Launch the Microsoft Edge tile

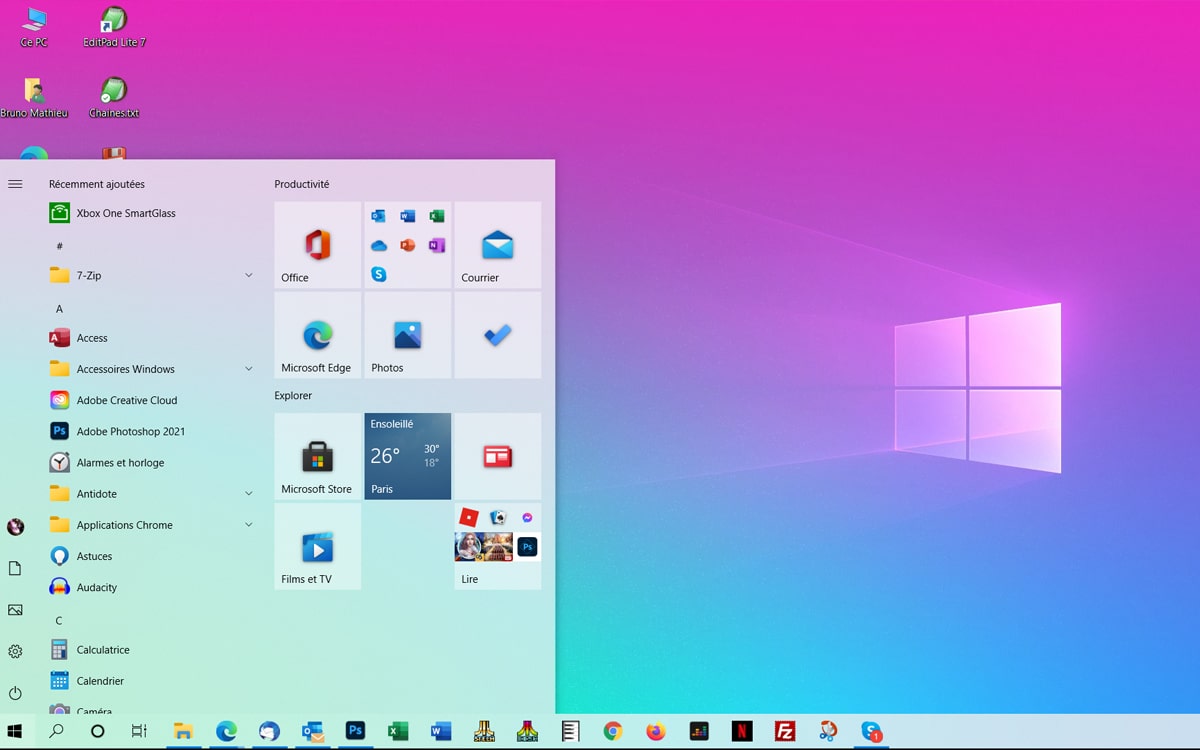pos(318,335)
